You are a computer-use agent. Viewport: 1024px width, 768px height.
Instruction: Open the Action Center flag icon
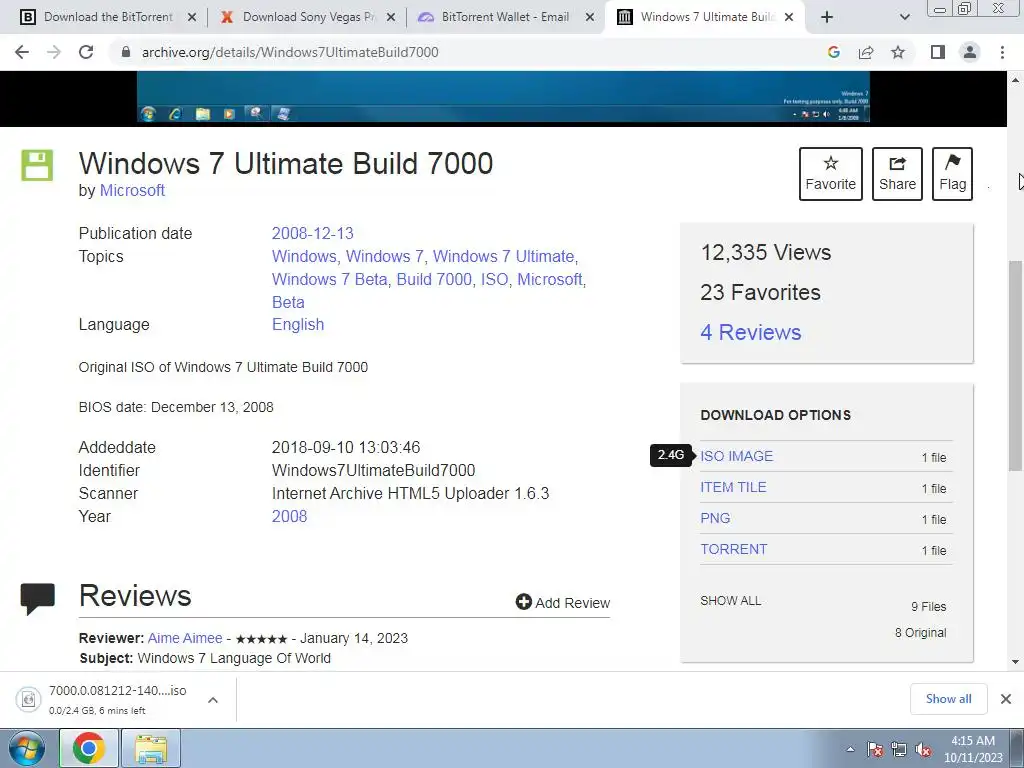point(875,749)
